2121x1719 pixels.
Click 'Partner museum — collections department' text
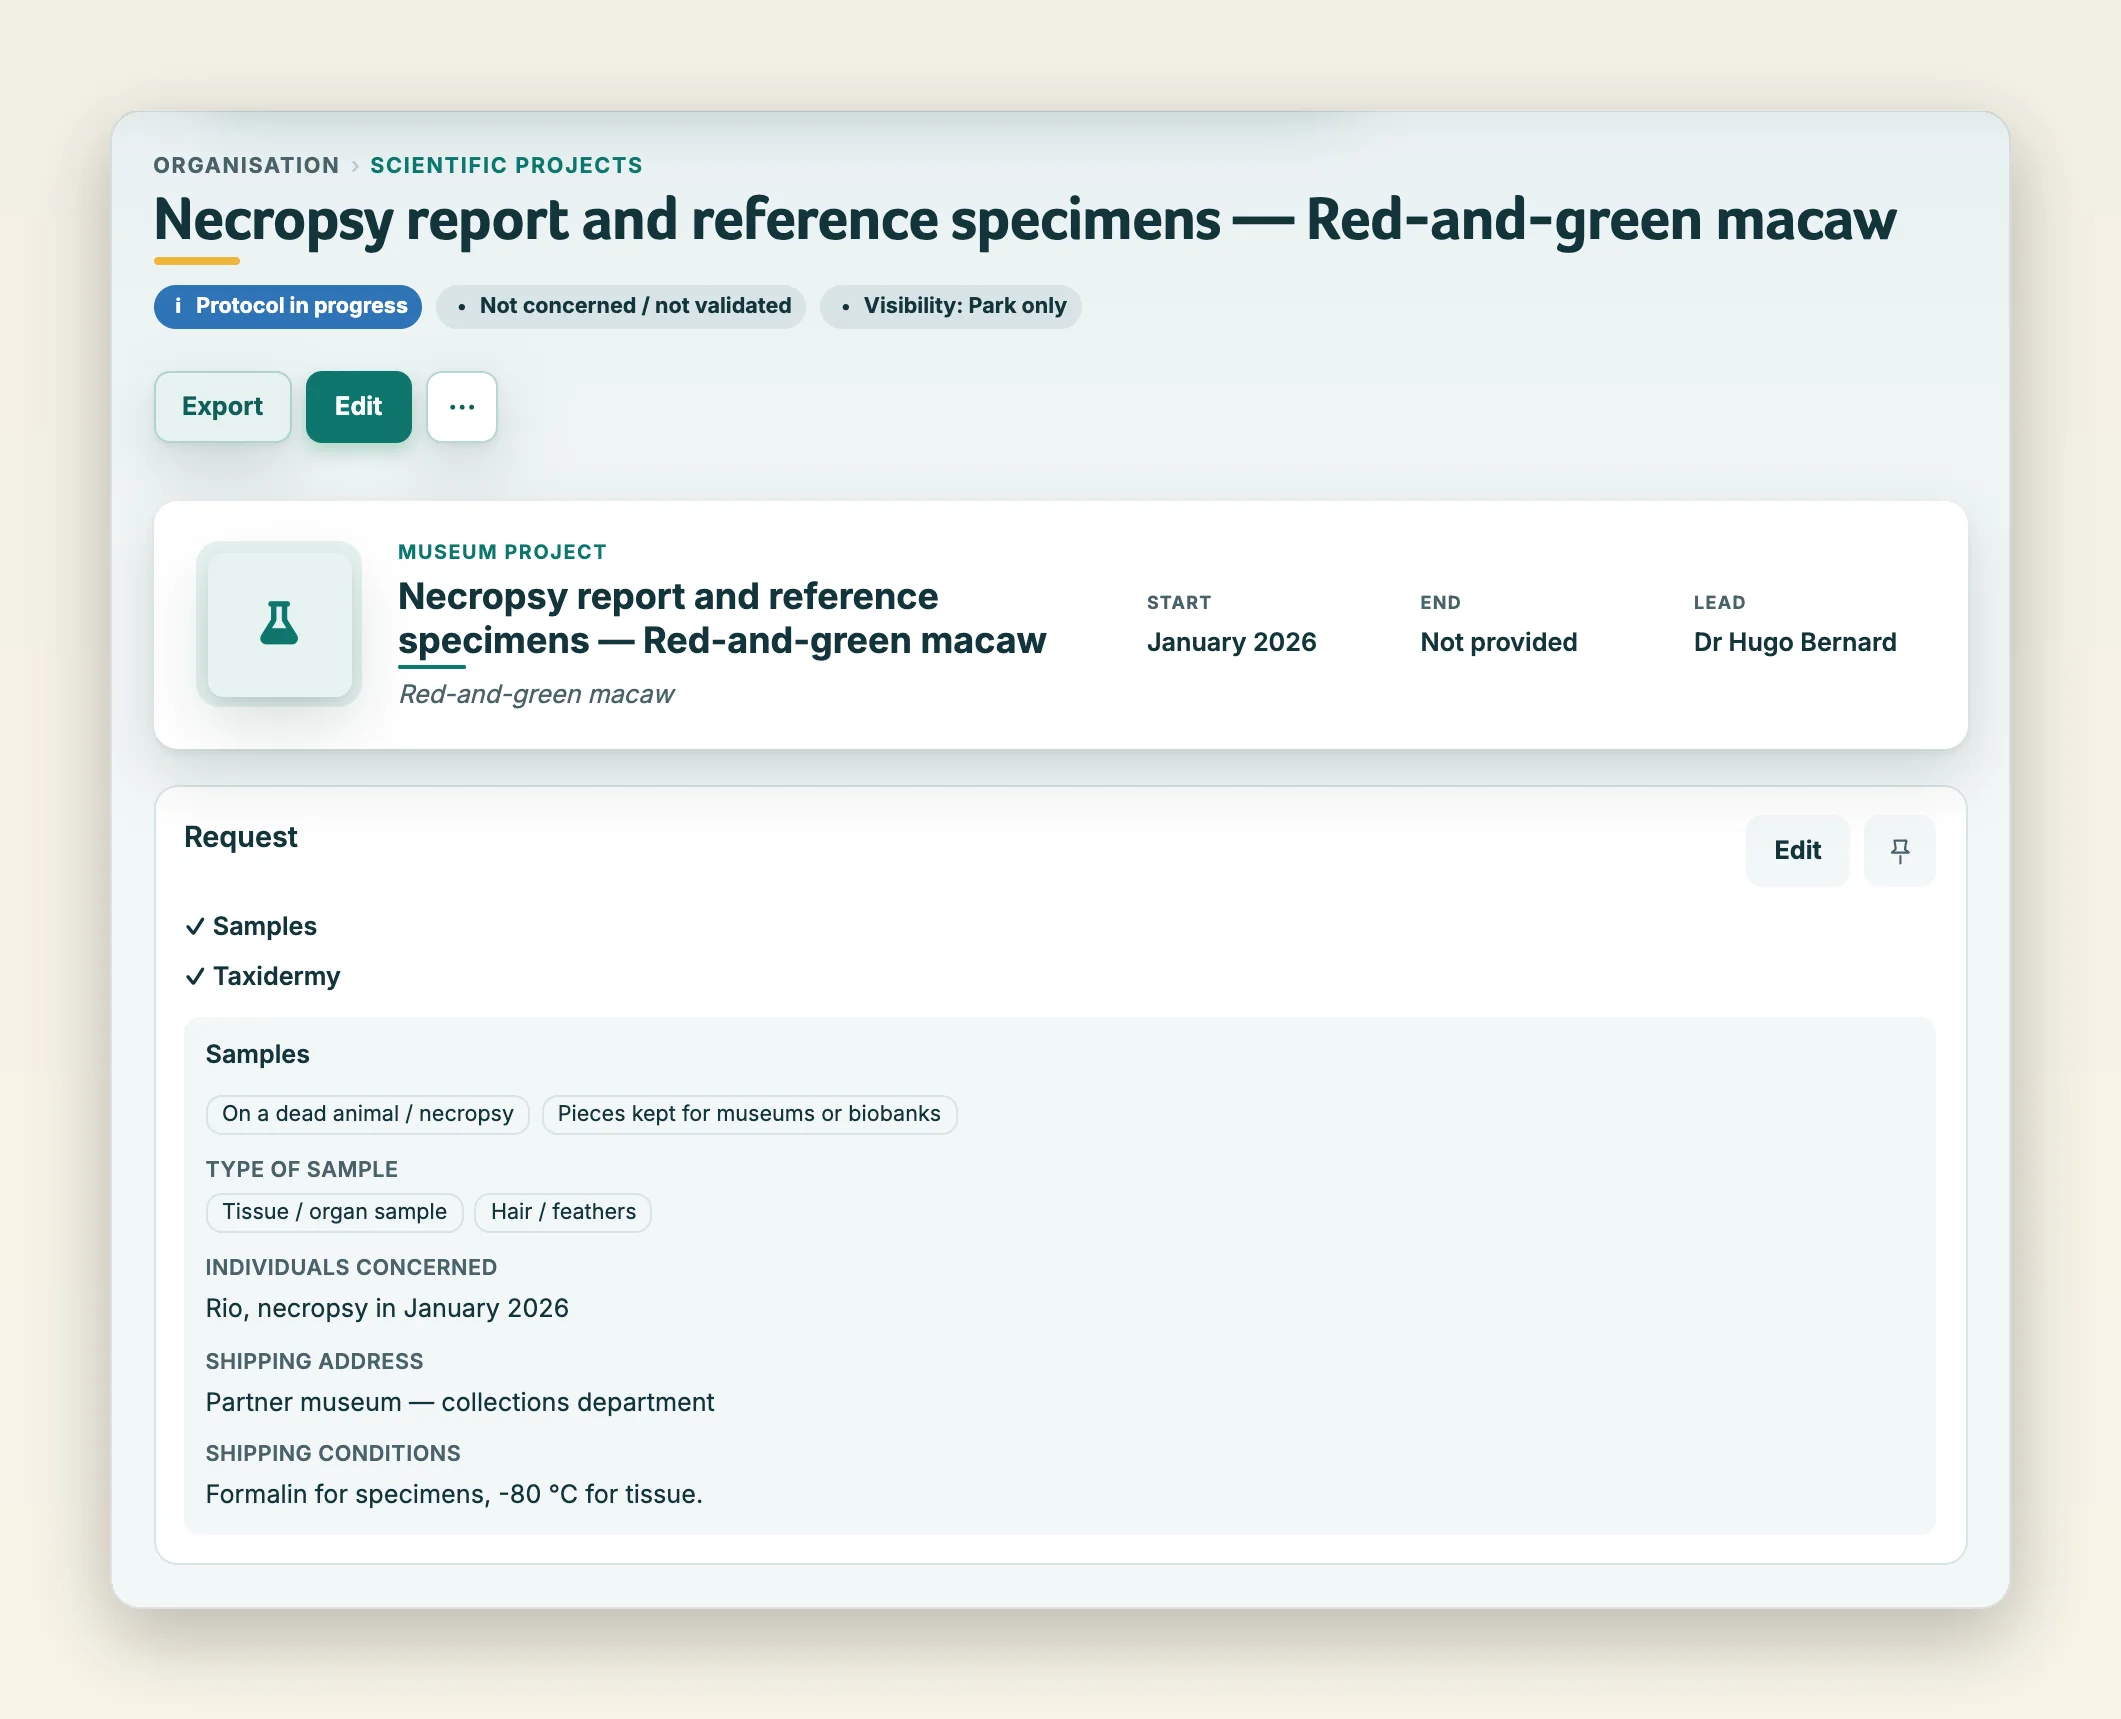(460, 1403)
